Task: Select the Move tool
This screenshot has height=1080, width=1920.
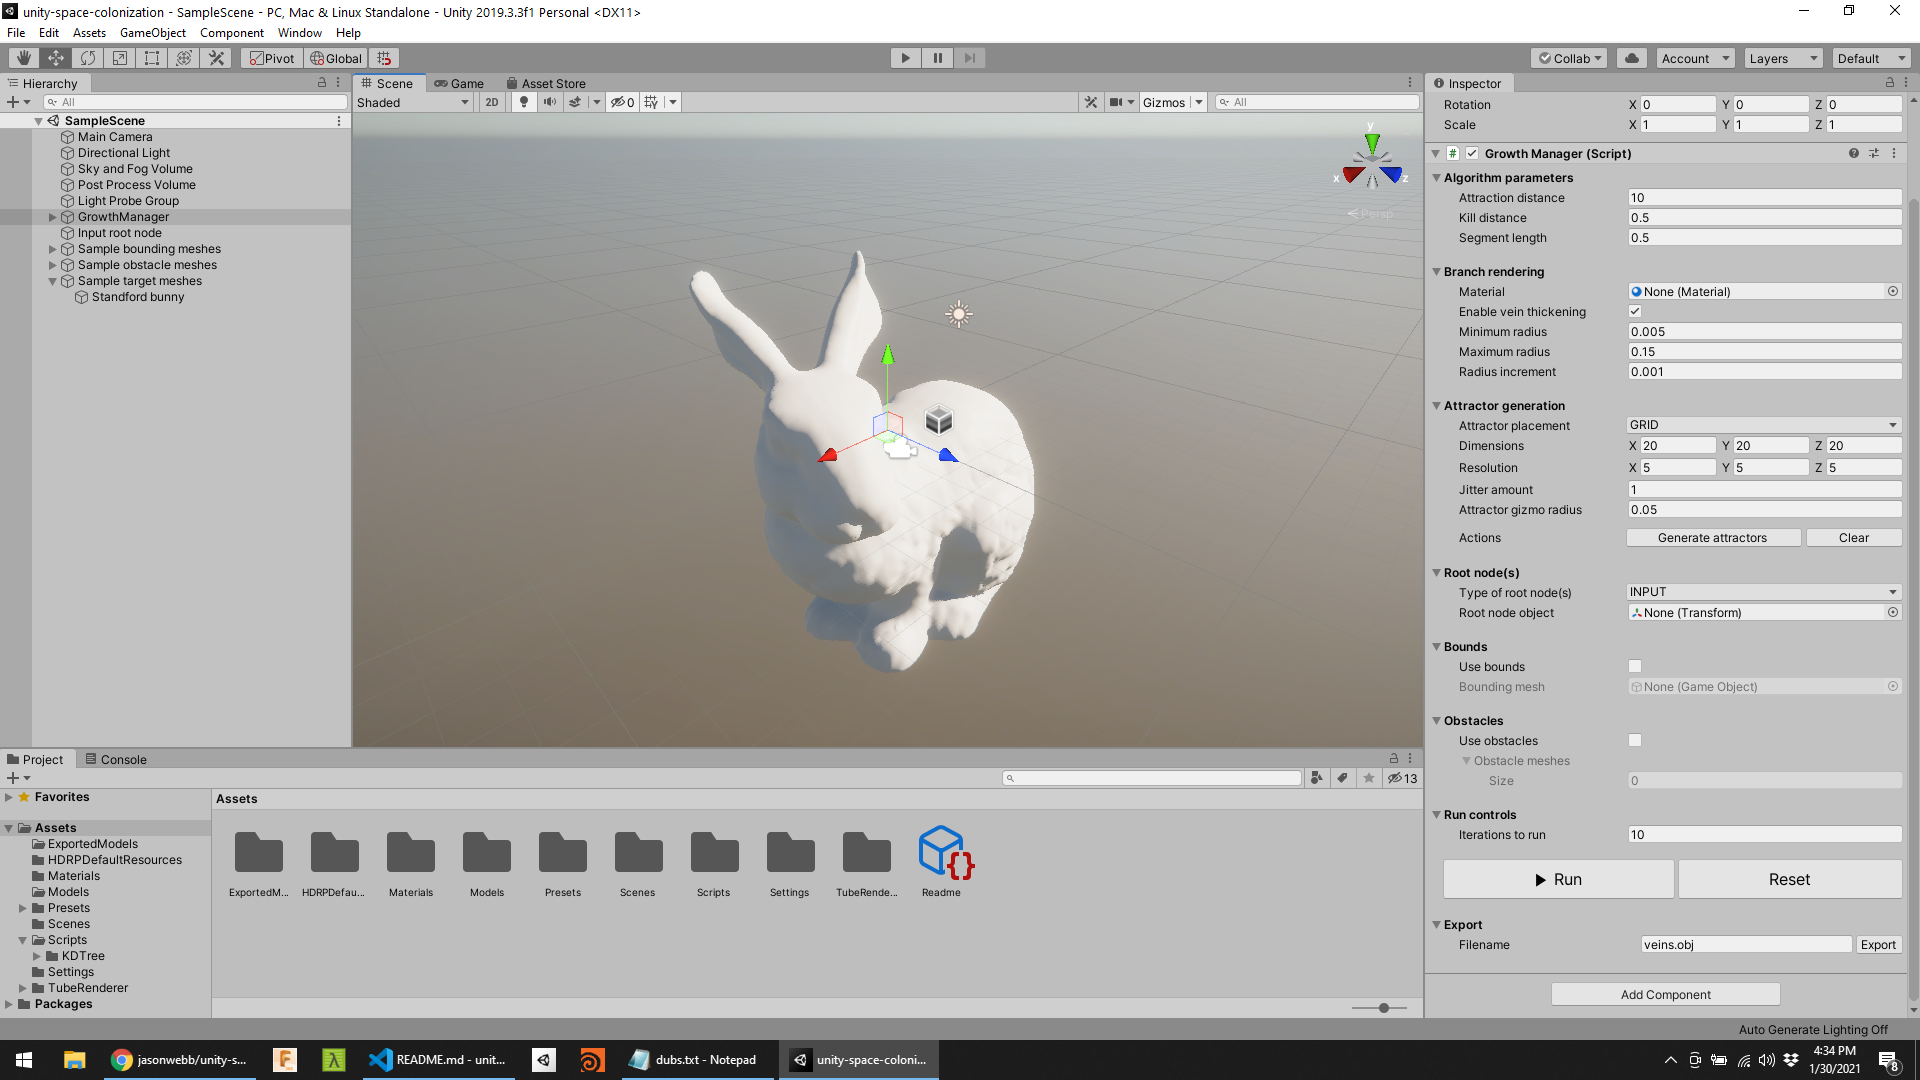Action: click(56, 58)
